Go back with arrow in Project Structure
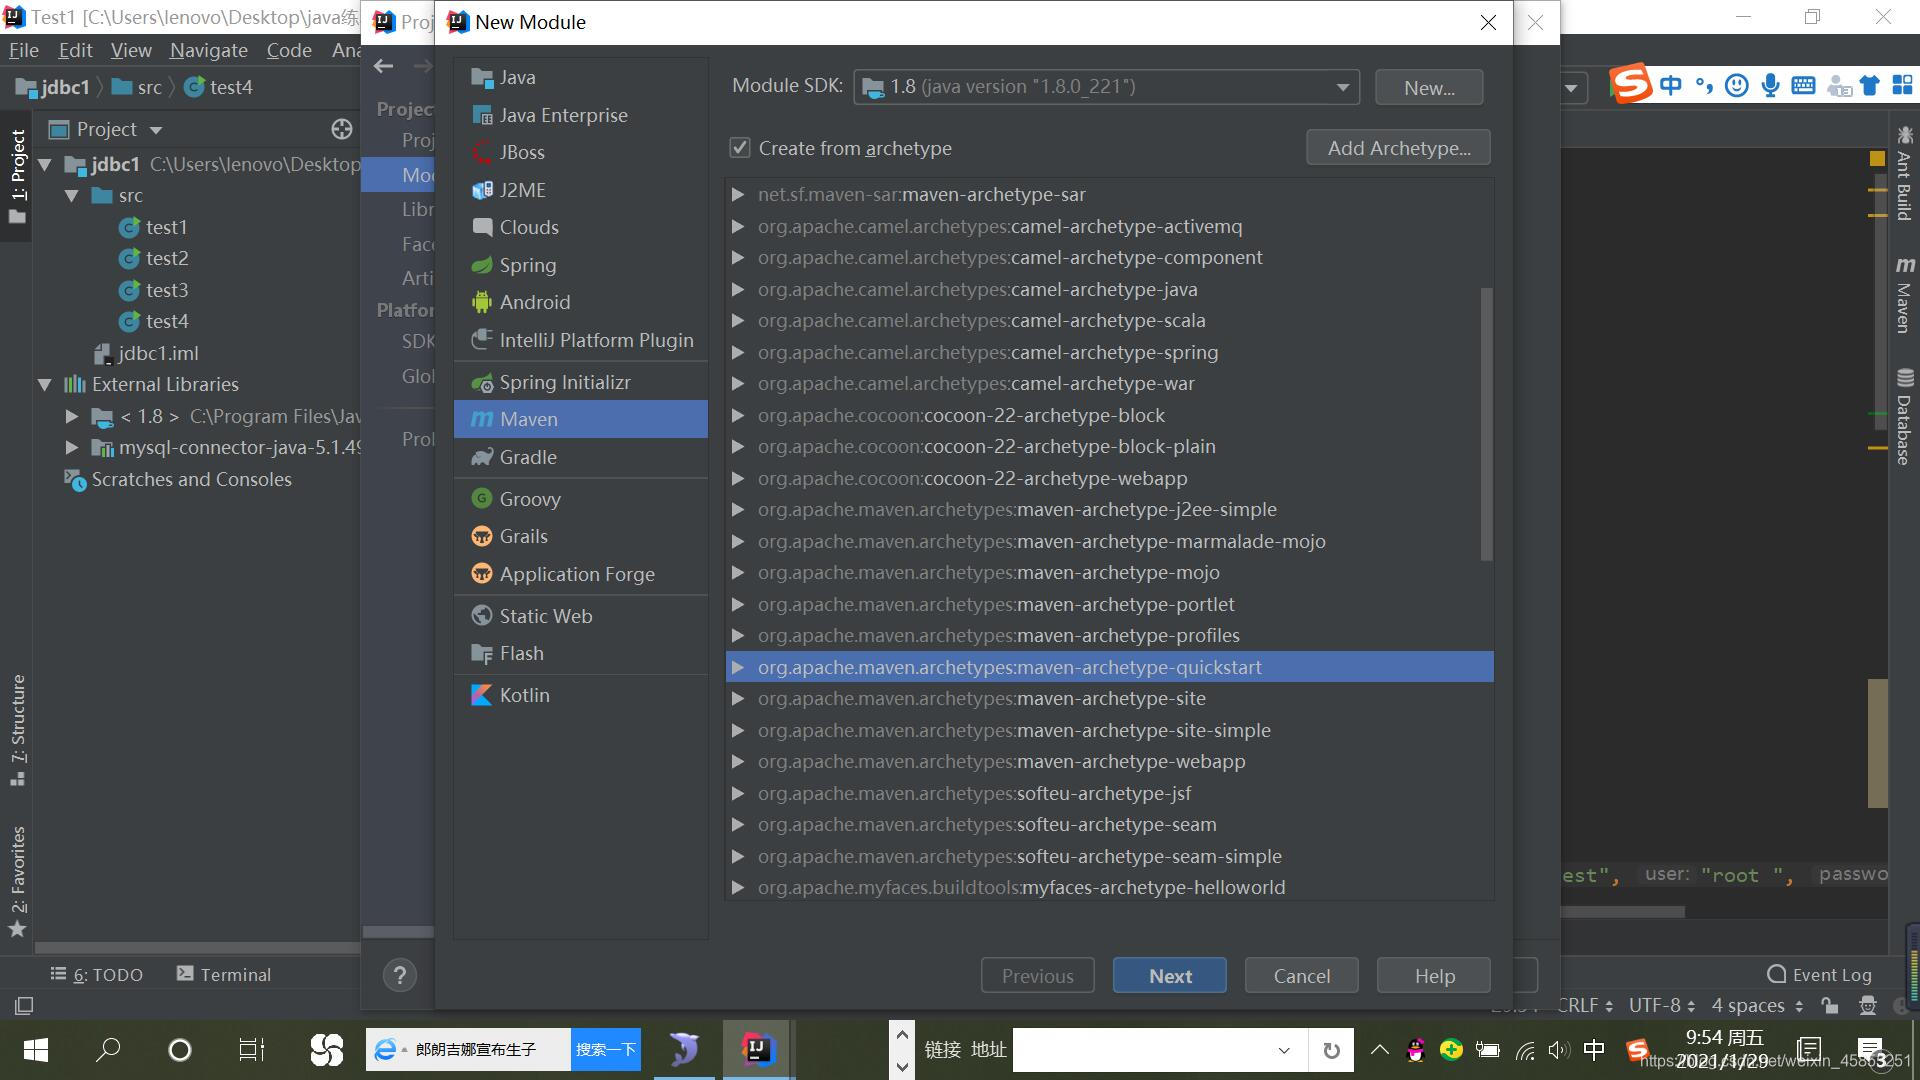The image size is (1920, 1080). (x=384, y=66)
